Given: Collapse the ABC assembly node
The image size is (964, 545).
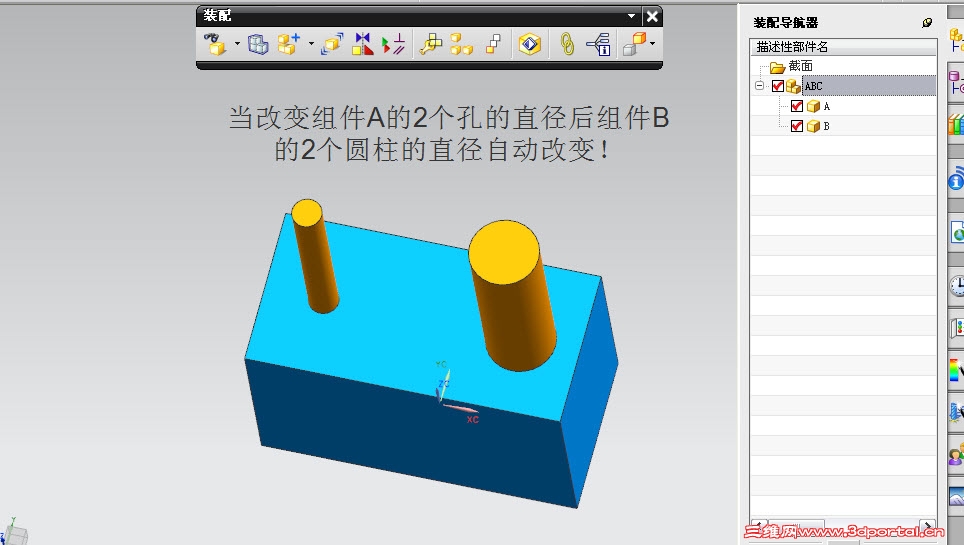Looking at the screenshot, I should point(760,86).
